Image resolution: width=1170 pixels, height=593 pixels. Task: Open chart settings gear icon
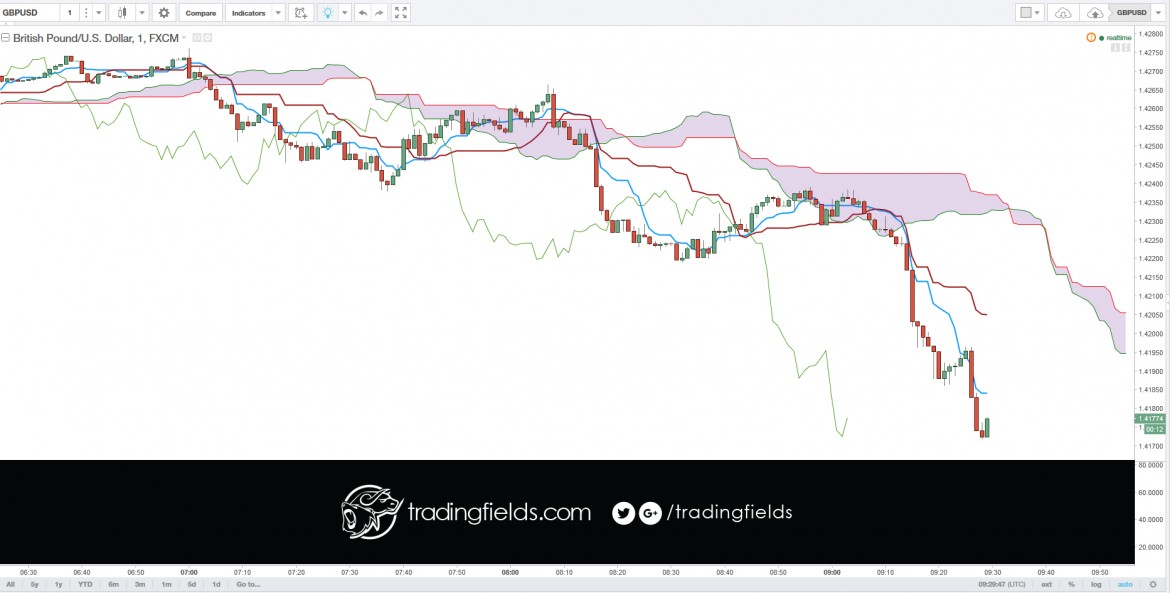(x=163, y=13)
